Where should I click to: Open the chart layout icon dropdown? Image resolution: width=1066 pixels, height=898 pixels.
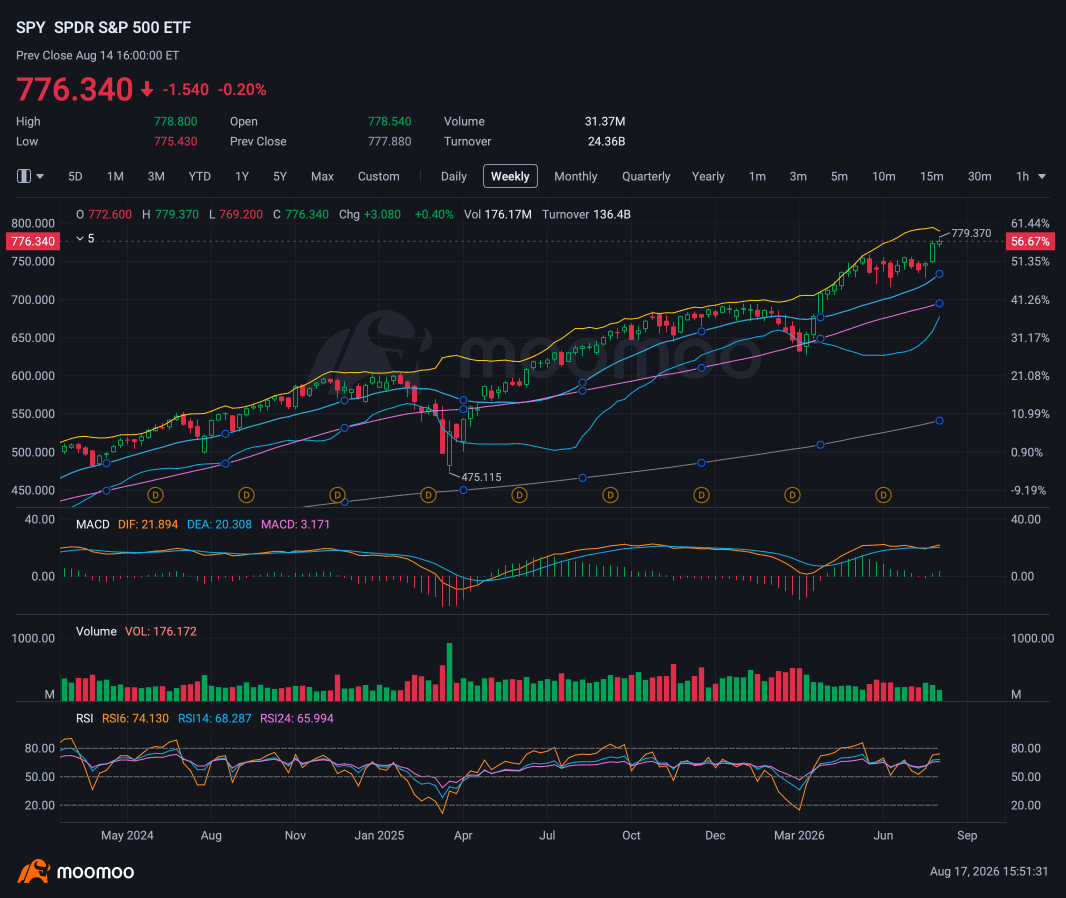click(x=30, y=176)
